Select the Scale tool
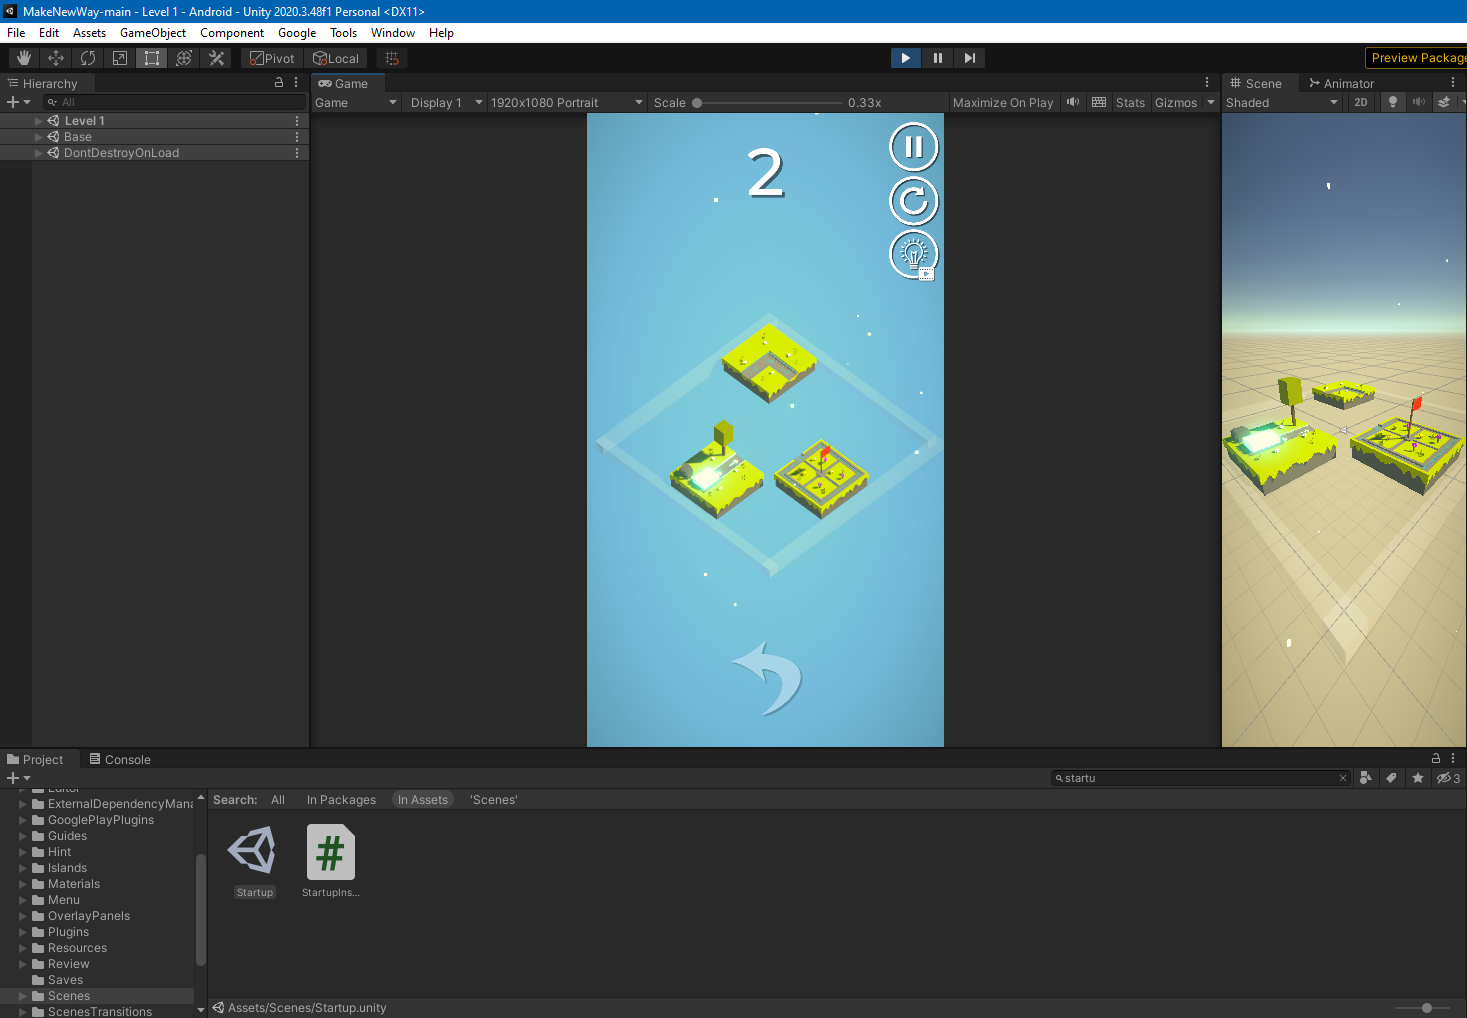 tap(120, 58)
